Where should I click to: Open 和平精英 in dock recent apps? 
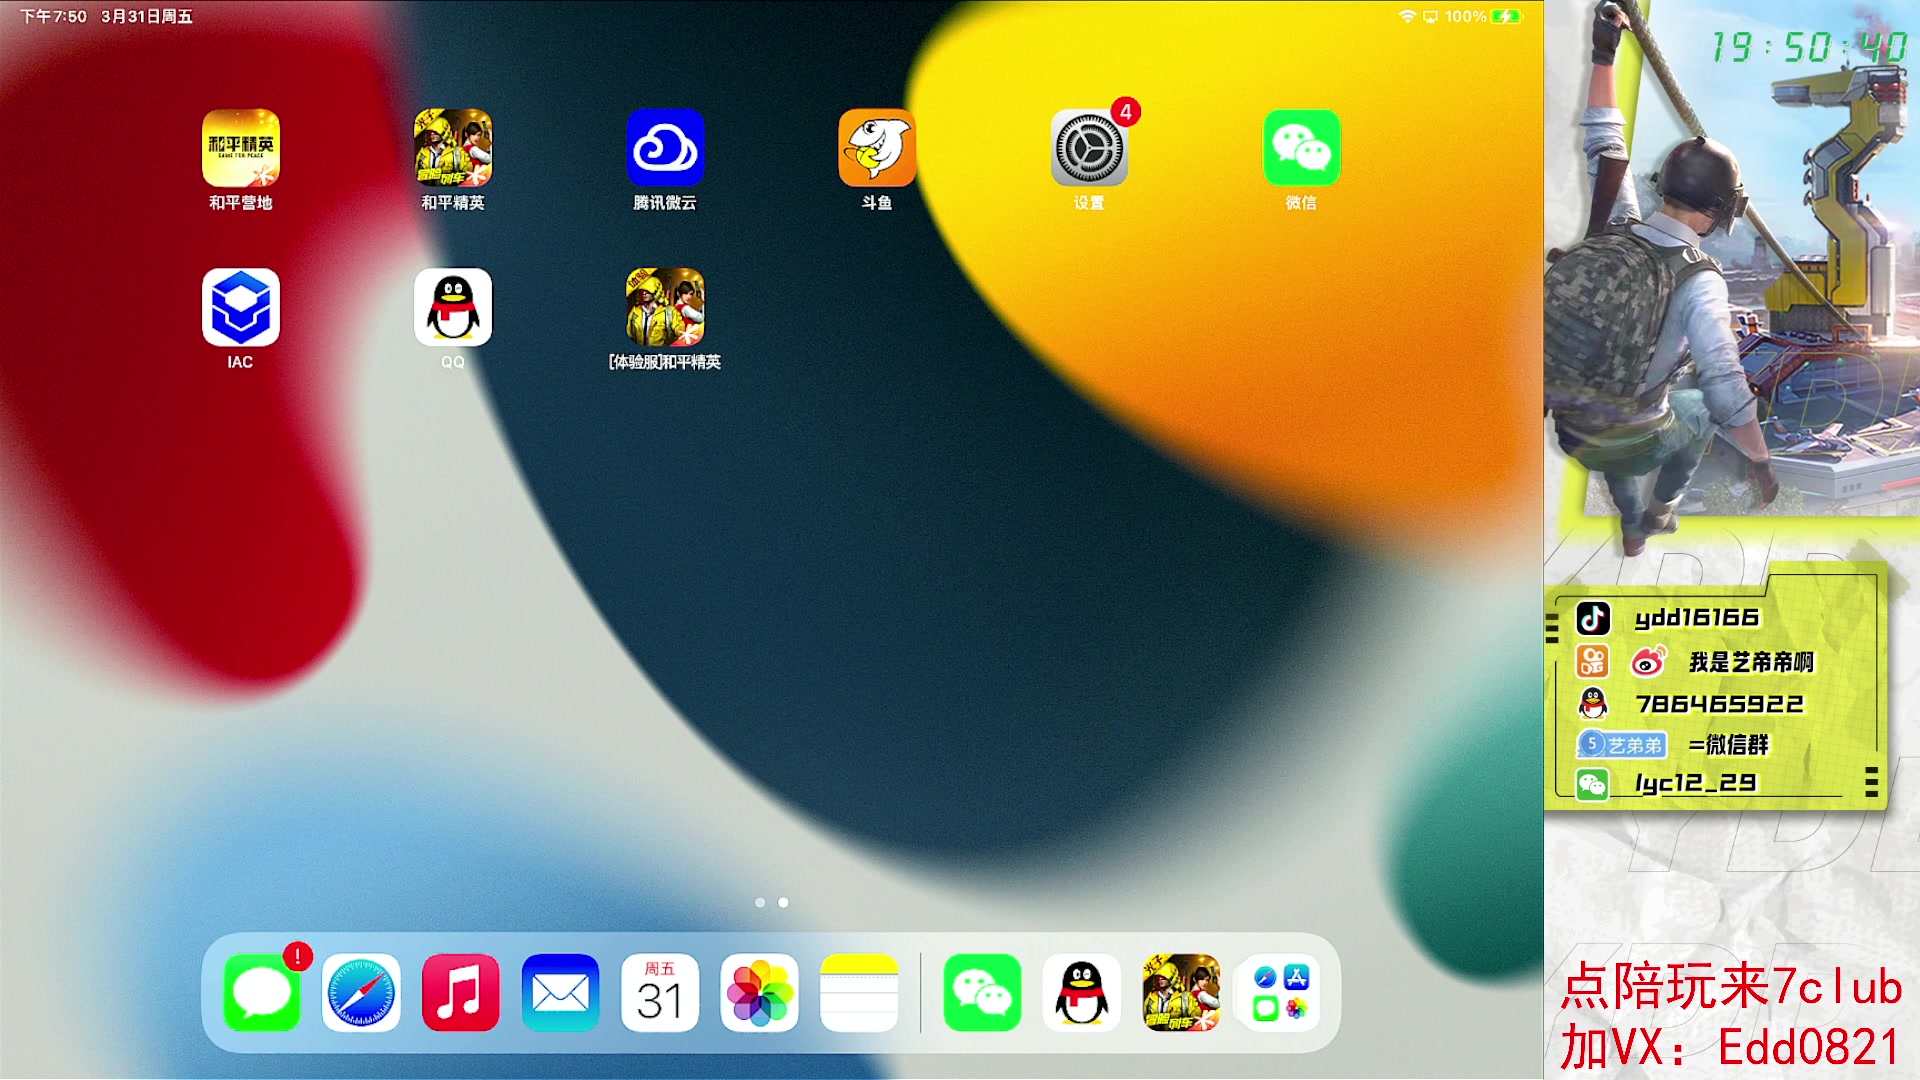coord(1181,993)
